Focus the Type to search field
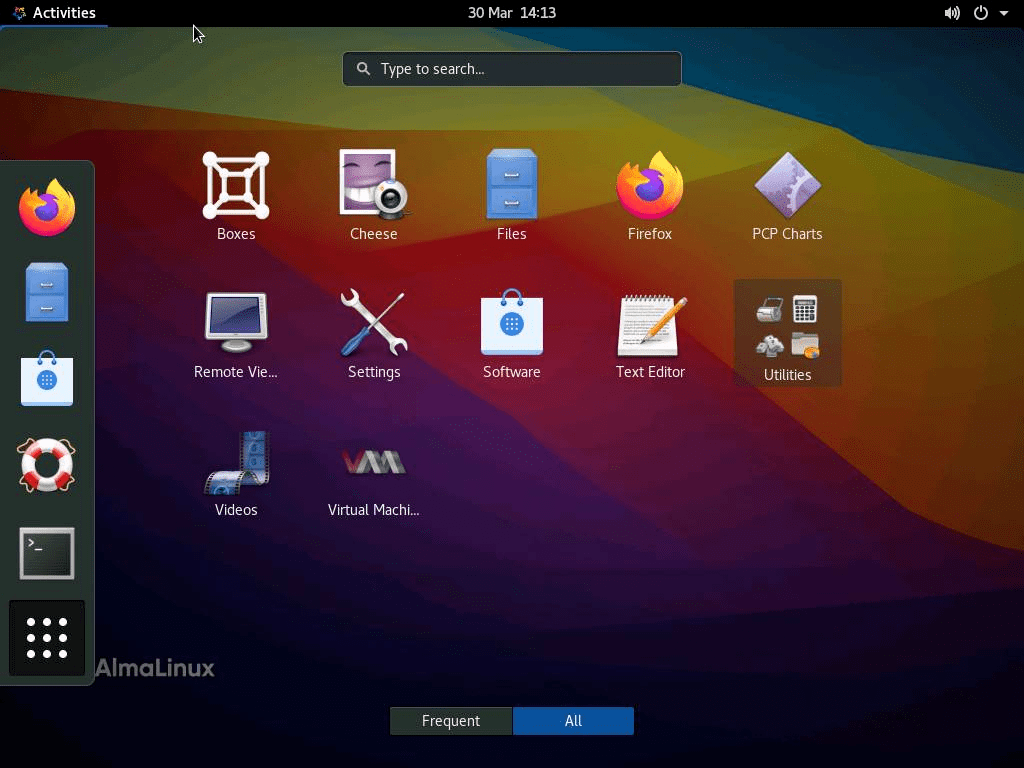Screen dimensions: 1024x768 click(x=512, y=69)
